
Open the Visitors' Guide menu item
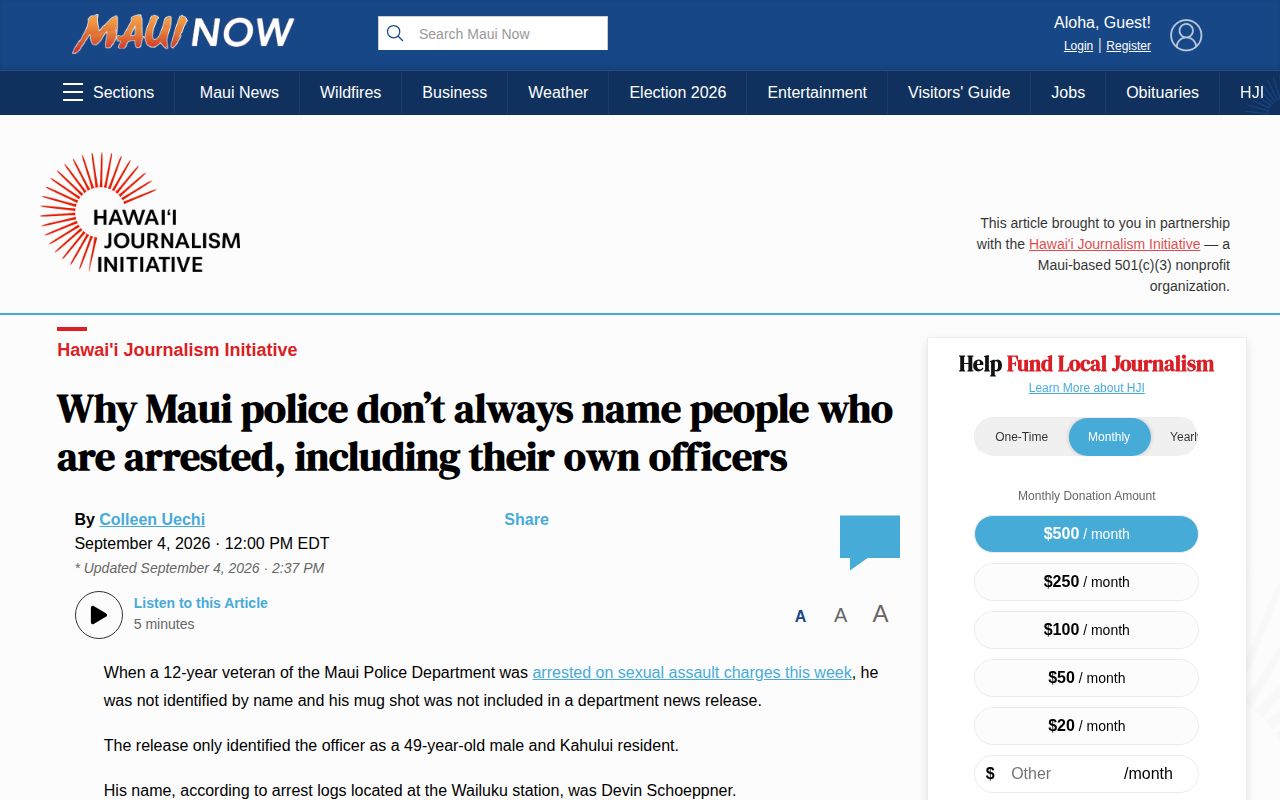959,92
